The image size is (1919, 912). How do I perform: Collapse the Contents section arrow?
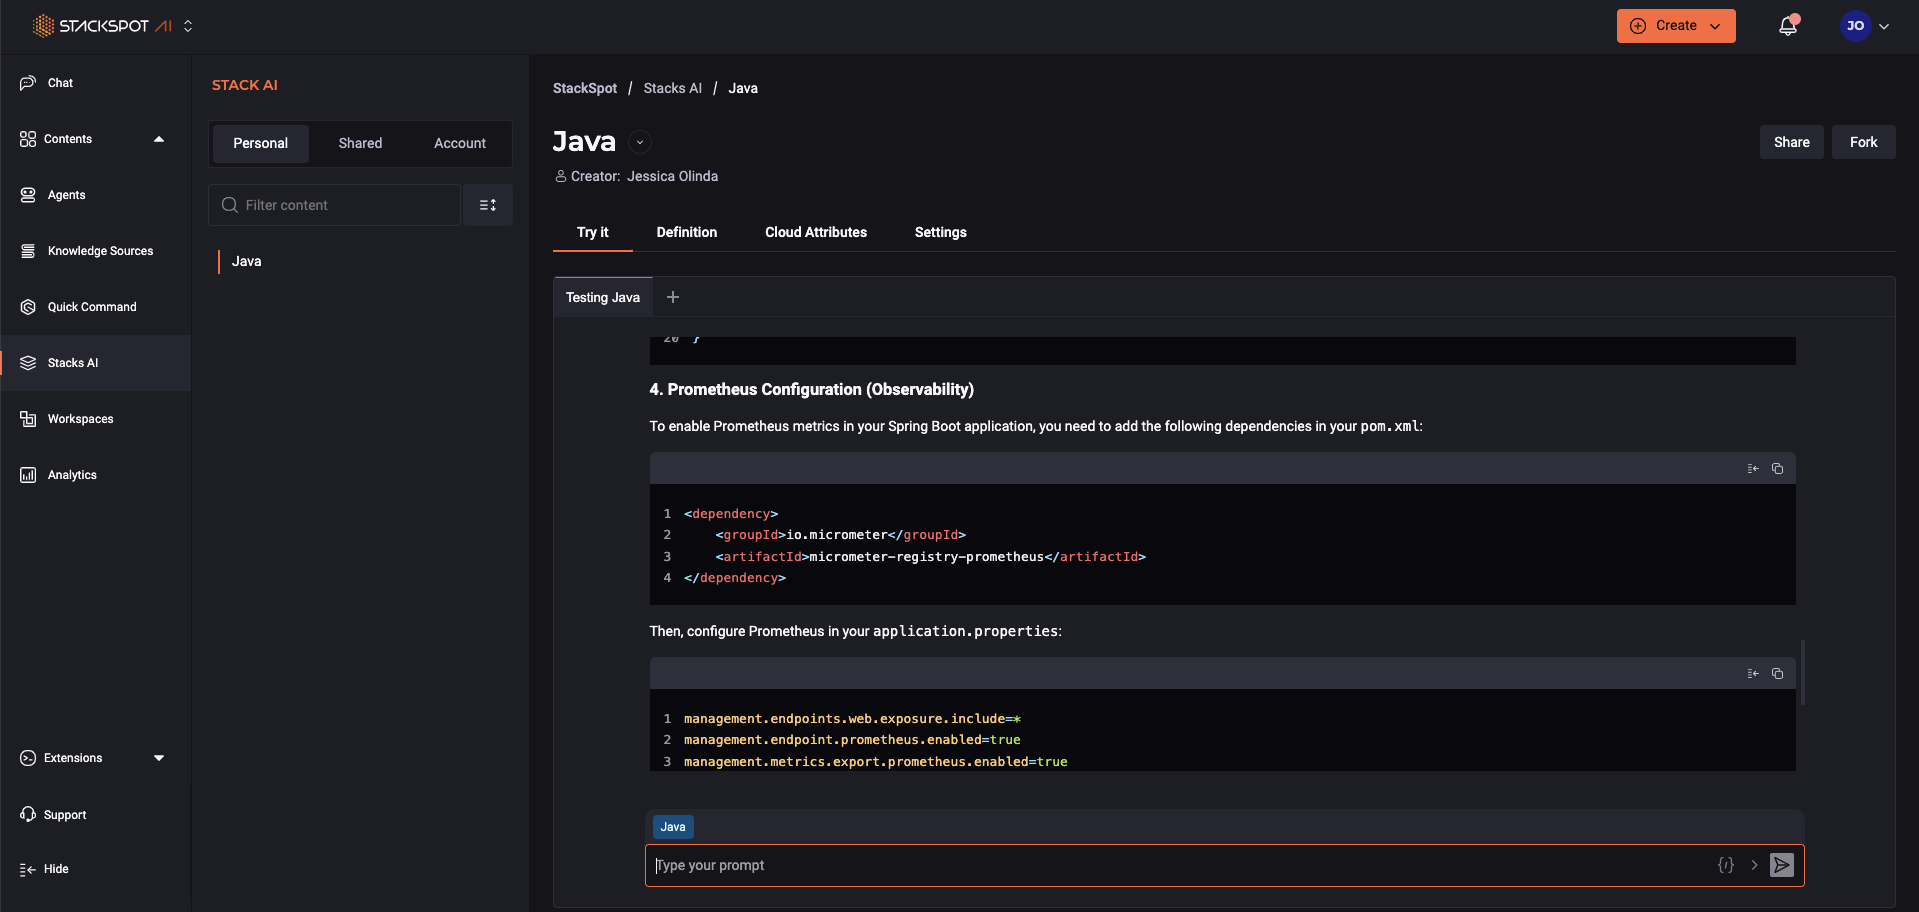point(159,139)
